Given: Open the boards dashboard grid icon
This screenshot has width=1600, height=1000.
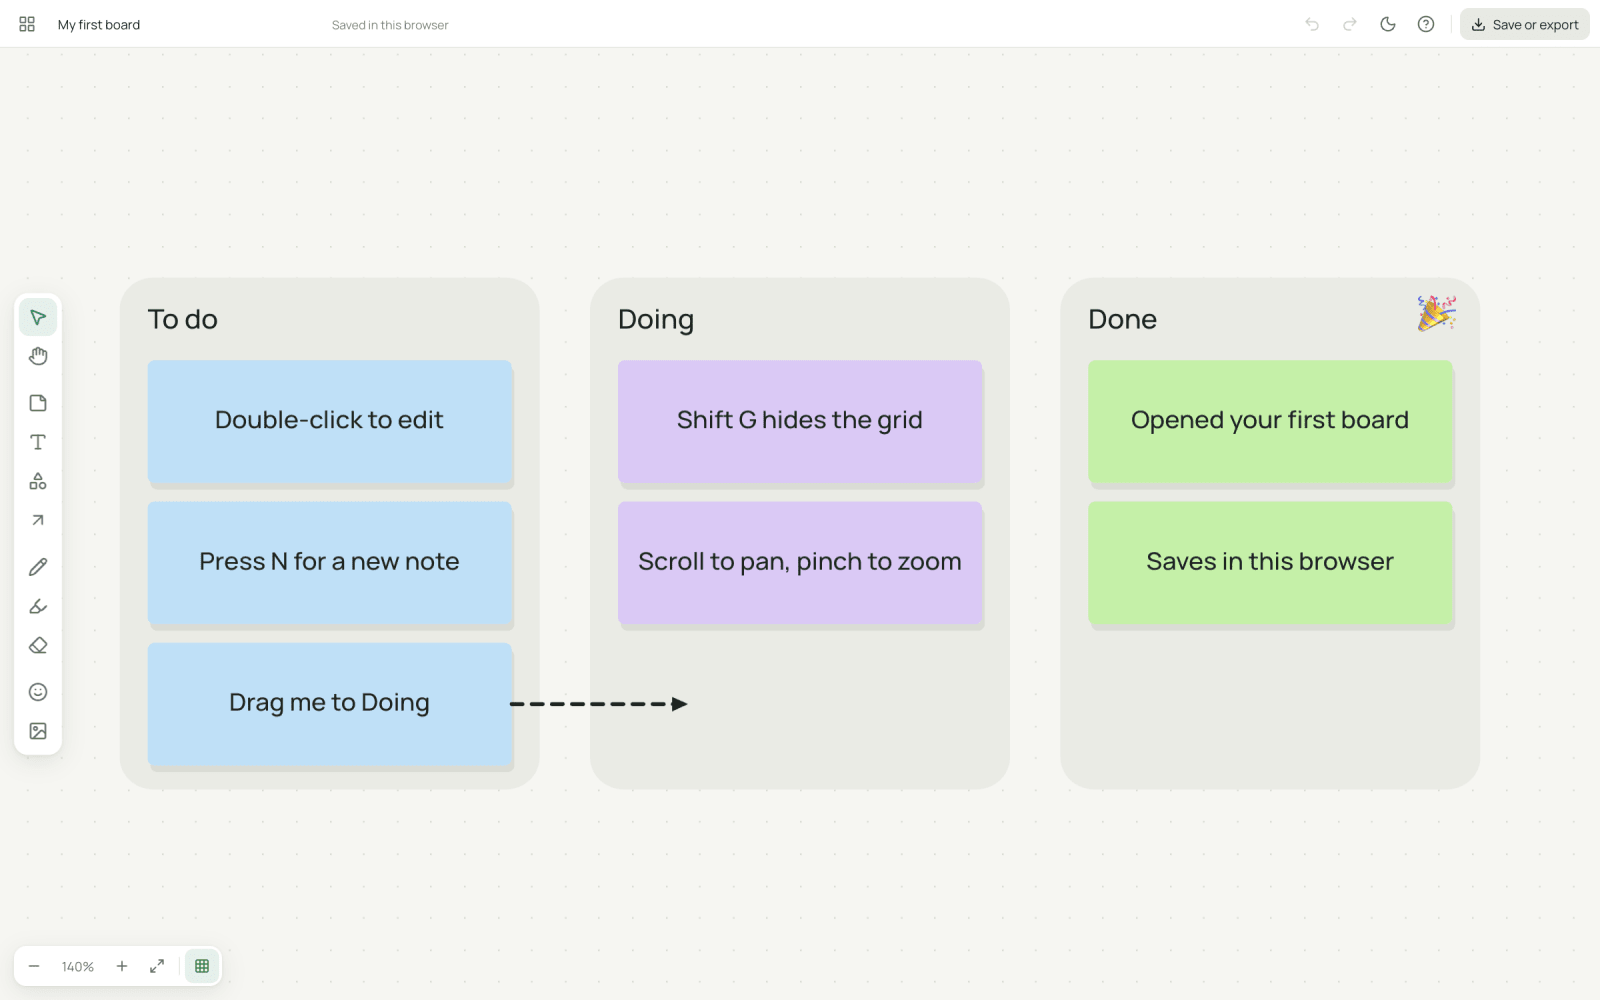Looking at the screenshot, I should tap(27, 24).
